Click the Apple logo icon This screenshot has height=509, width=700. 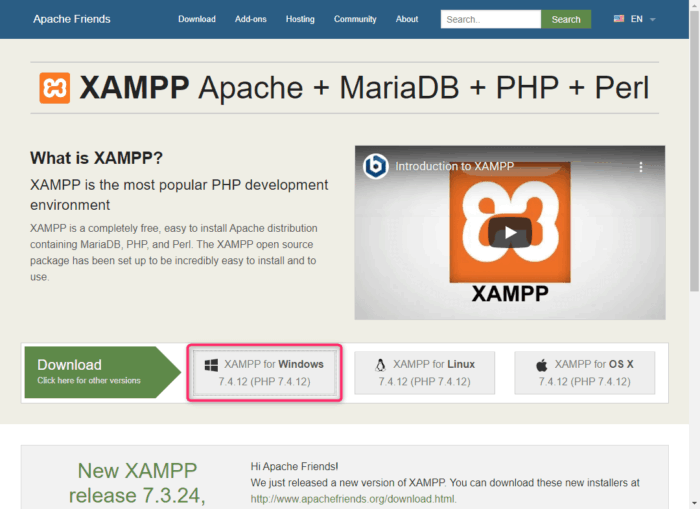pyautogui.click(x=542, y=365)
